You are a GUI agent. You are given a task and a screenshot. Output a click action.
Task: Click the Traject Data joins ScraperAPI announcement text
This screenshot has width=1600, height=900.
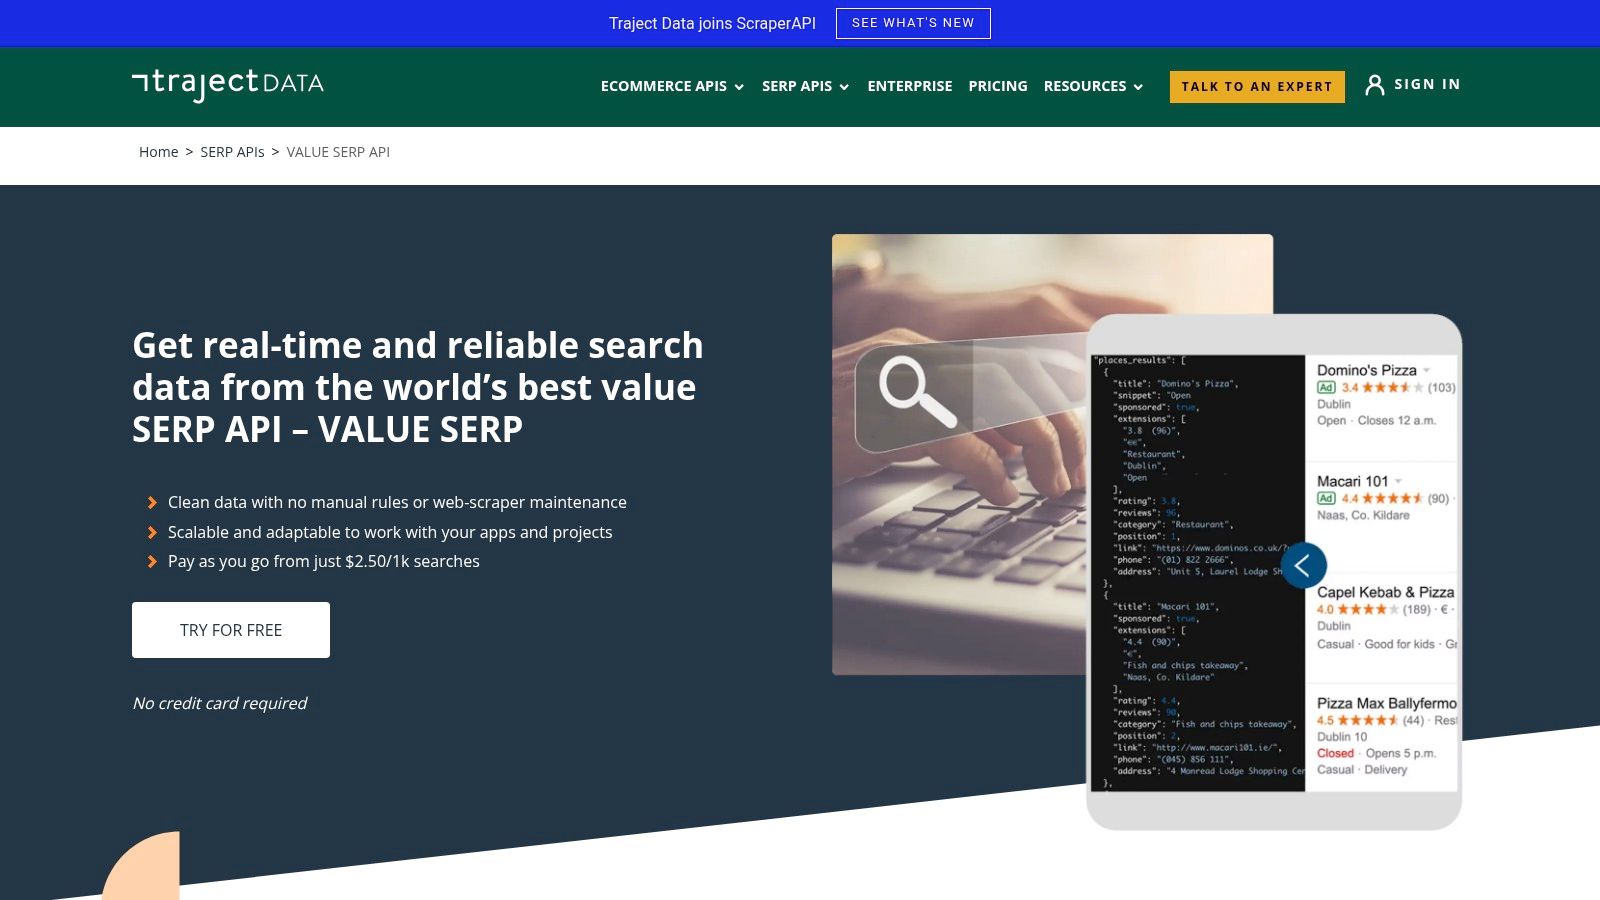pyautogui.click(x=712, y=23)
